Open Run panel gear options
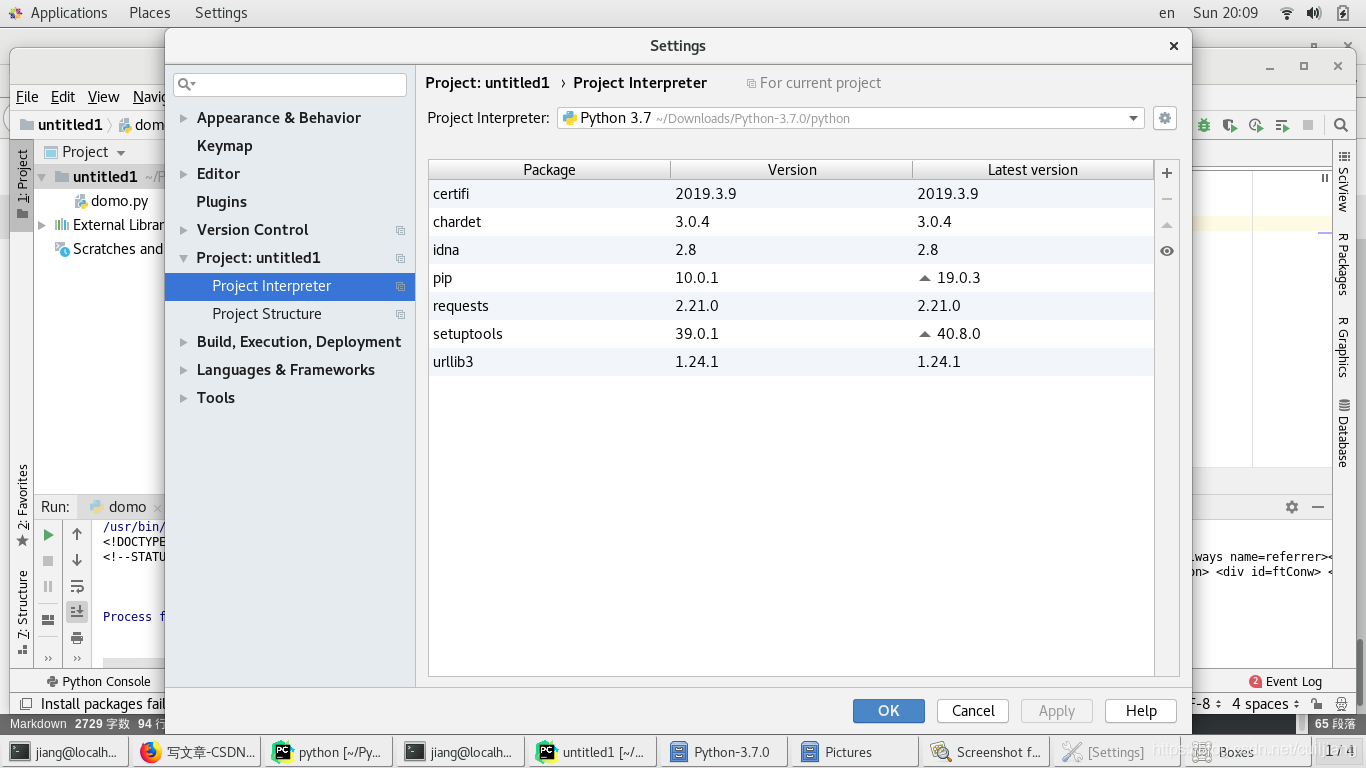Image resolution: width=1366 pixels, height=768 pixels. (x=1292, y=507)
